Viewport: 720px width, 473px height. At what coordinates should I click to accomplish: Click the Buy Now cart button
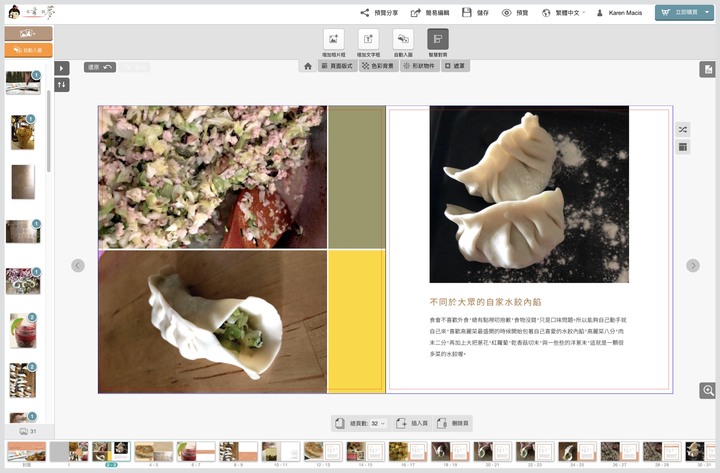tap(679, 13)
